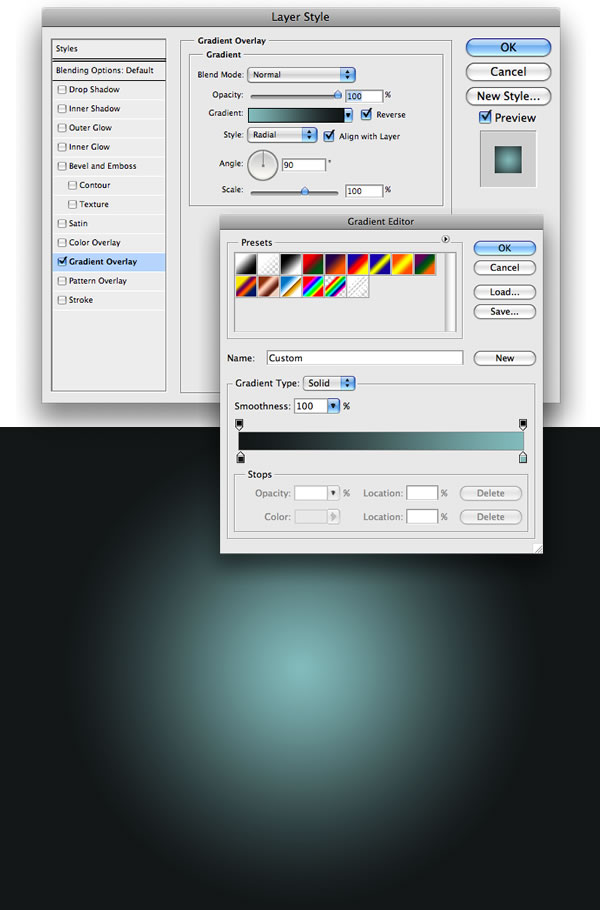The image size is (600, 910).
Task: Open the Style dropdown showing Radial
Action: point(282,135)
